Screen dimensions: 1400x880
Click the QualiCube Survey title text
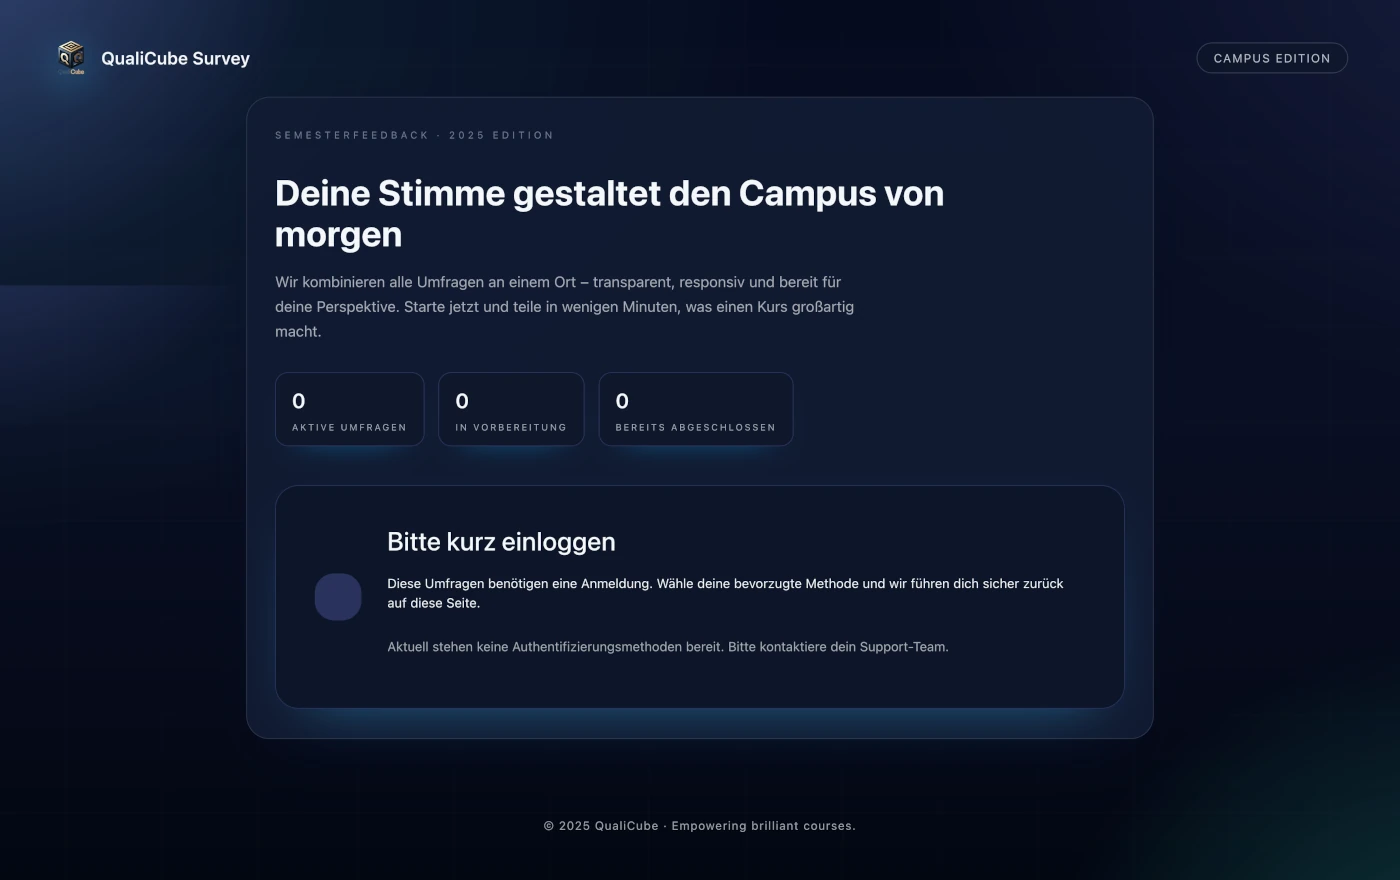coord(176,58)
